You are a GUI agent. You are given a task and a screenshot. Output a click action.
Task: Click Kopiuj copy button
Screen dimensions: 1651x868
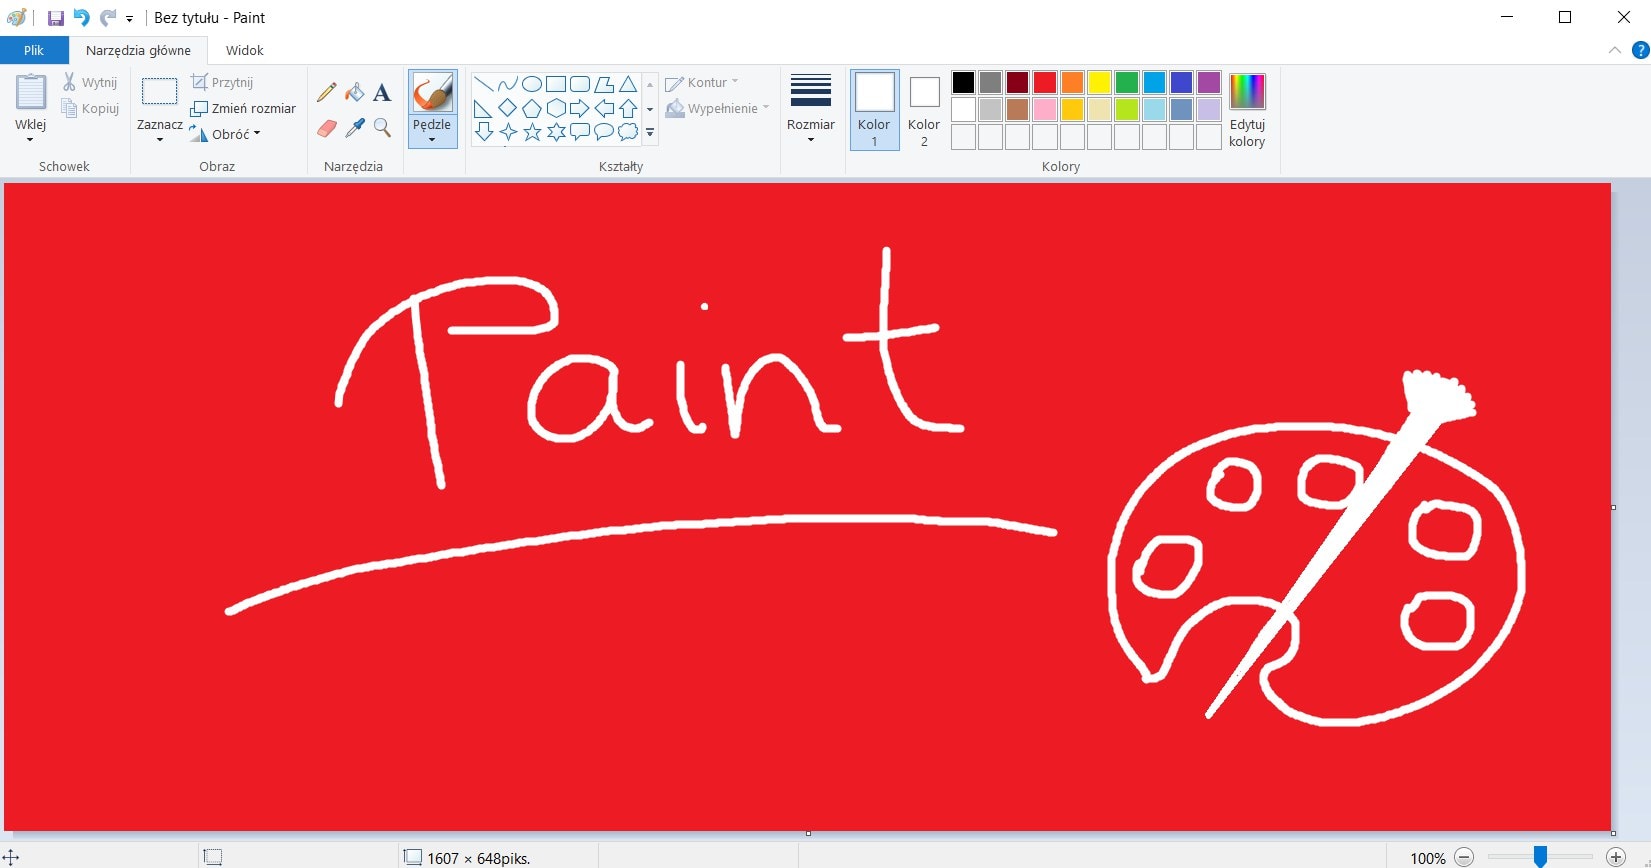tap(90, 108)
